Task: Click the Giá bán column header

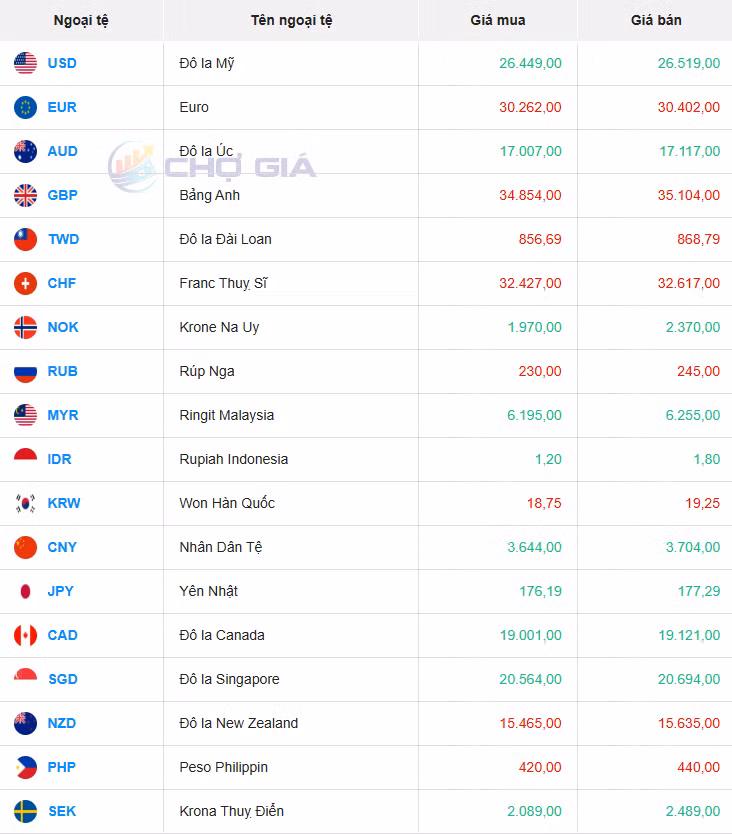Action: [x=656, y=20]
